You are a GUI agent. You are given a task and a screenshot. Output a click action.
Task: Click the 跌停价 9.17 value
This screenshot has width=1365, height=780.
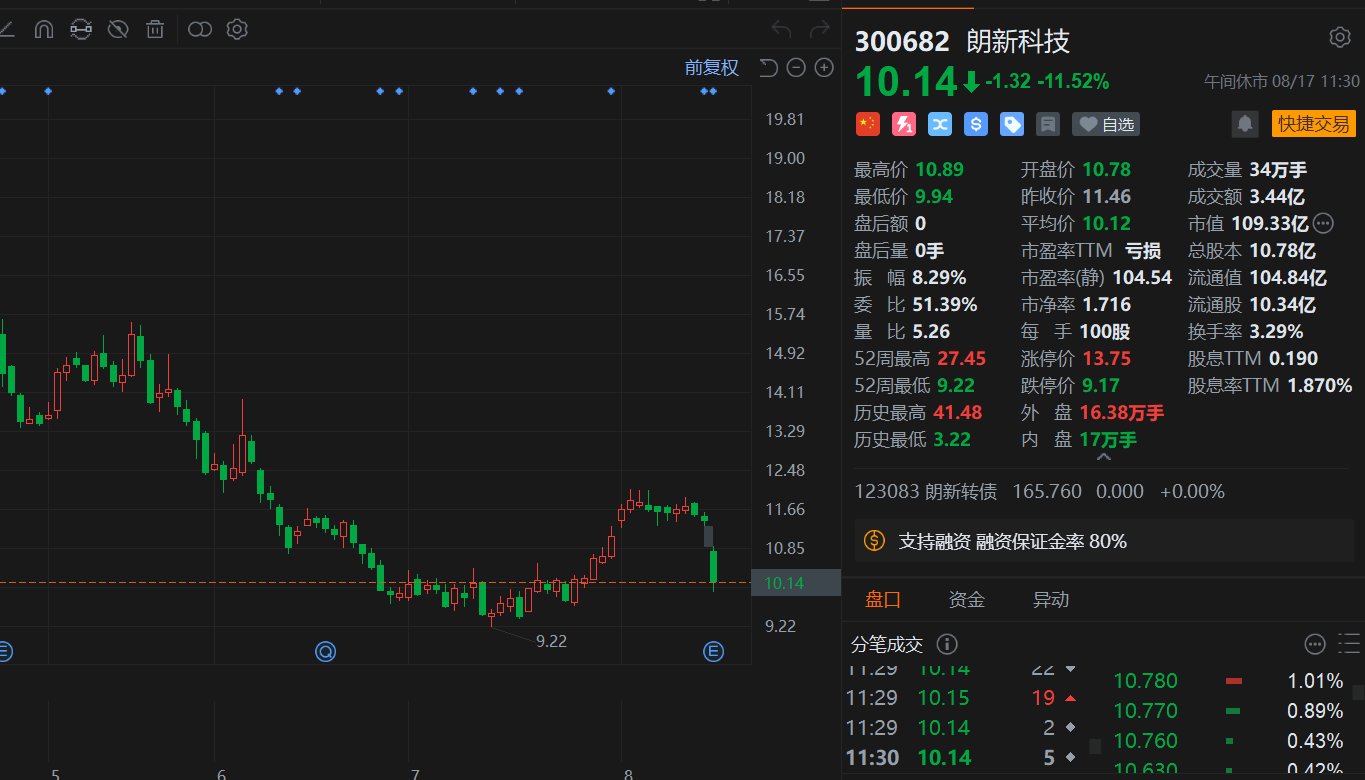1101,385
